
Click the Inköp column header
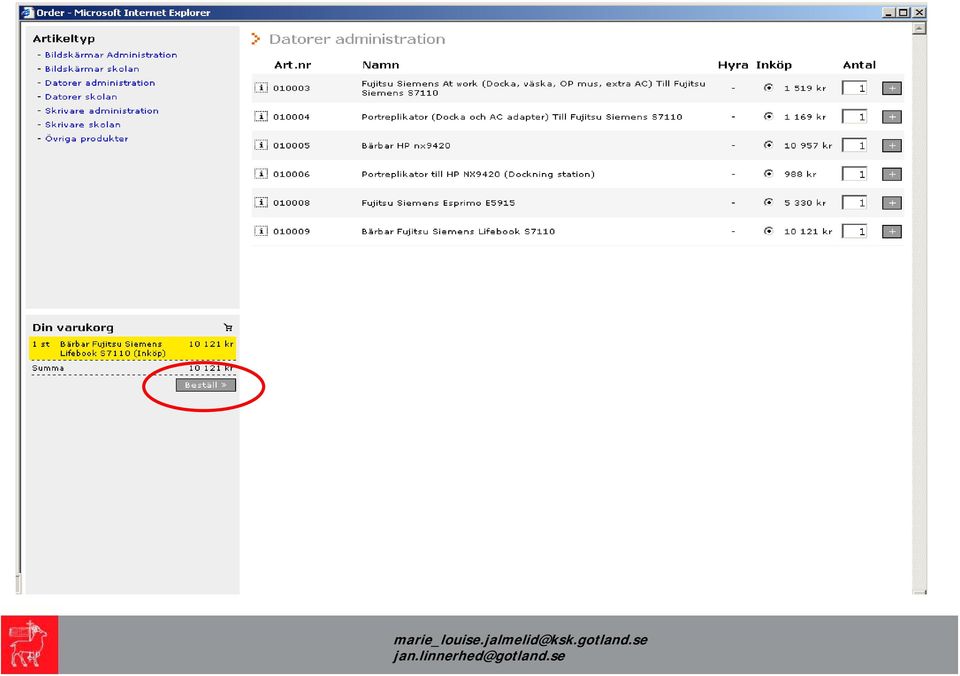click(774, 65)
